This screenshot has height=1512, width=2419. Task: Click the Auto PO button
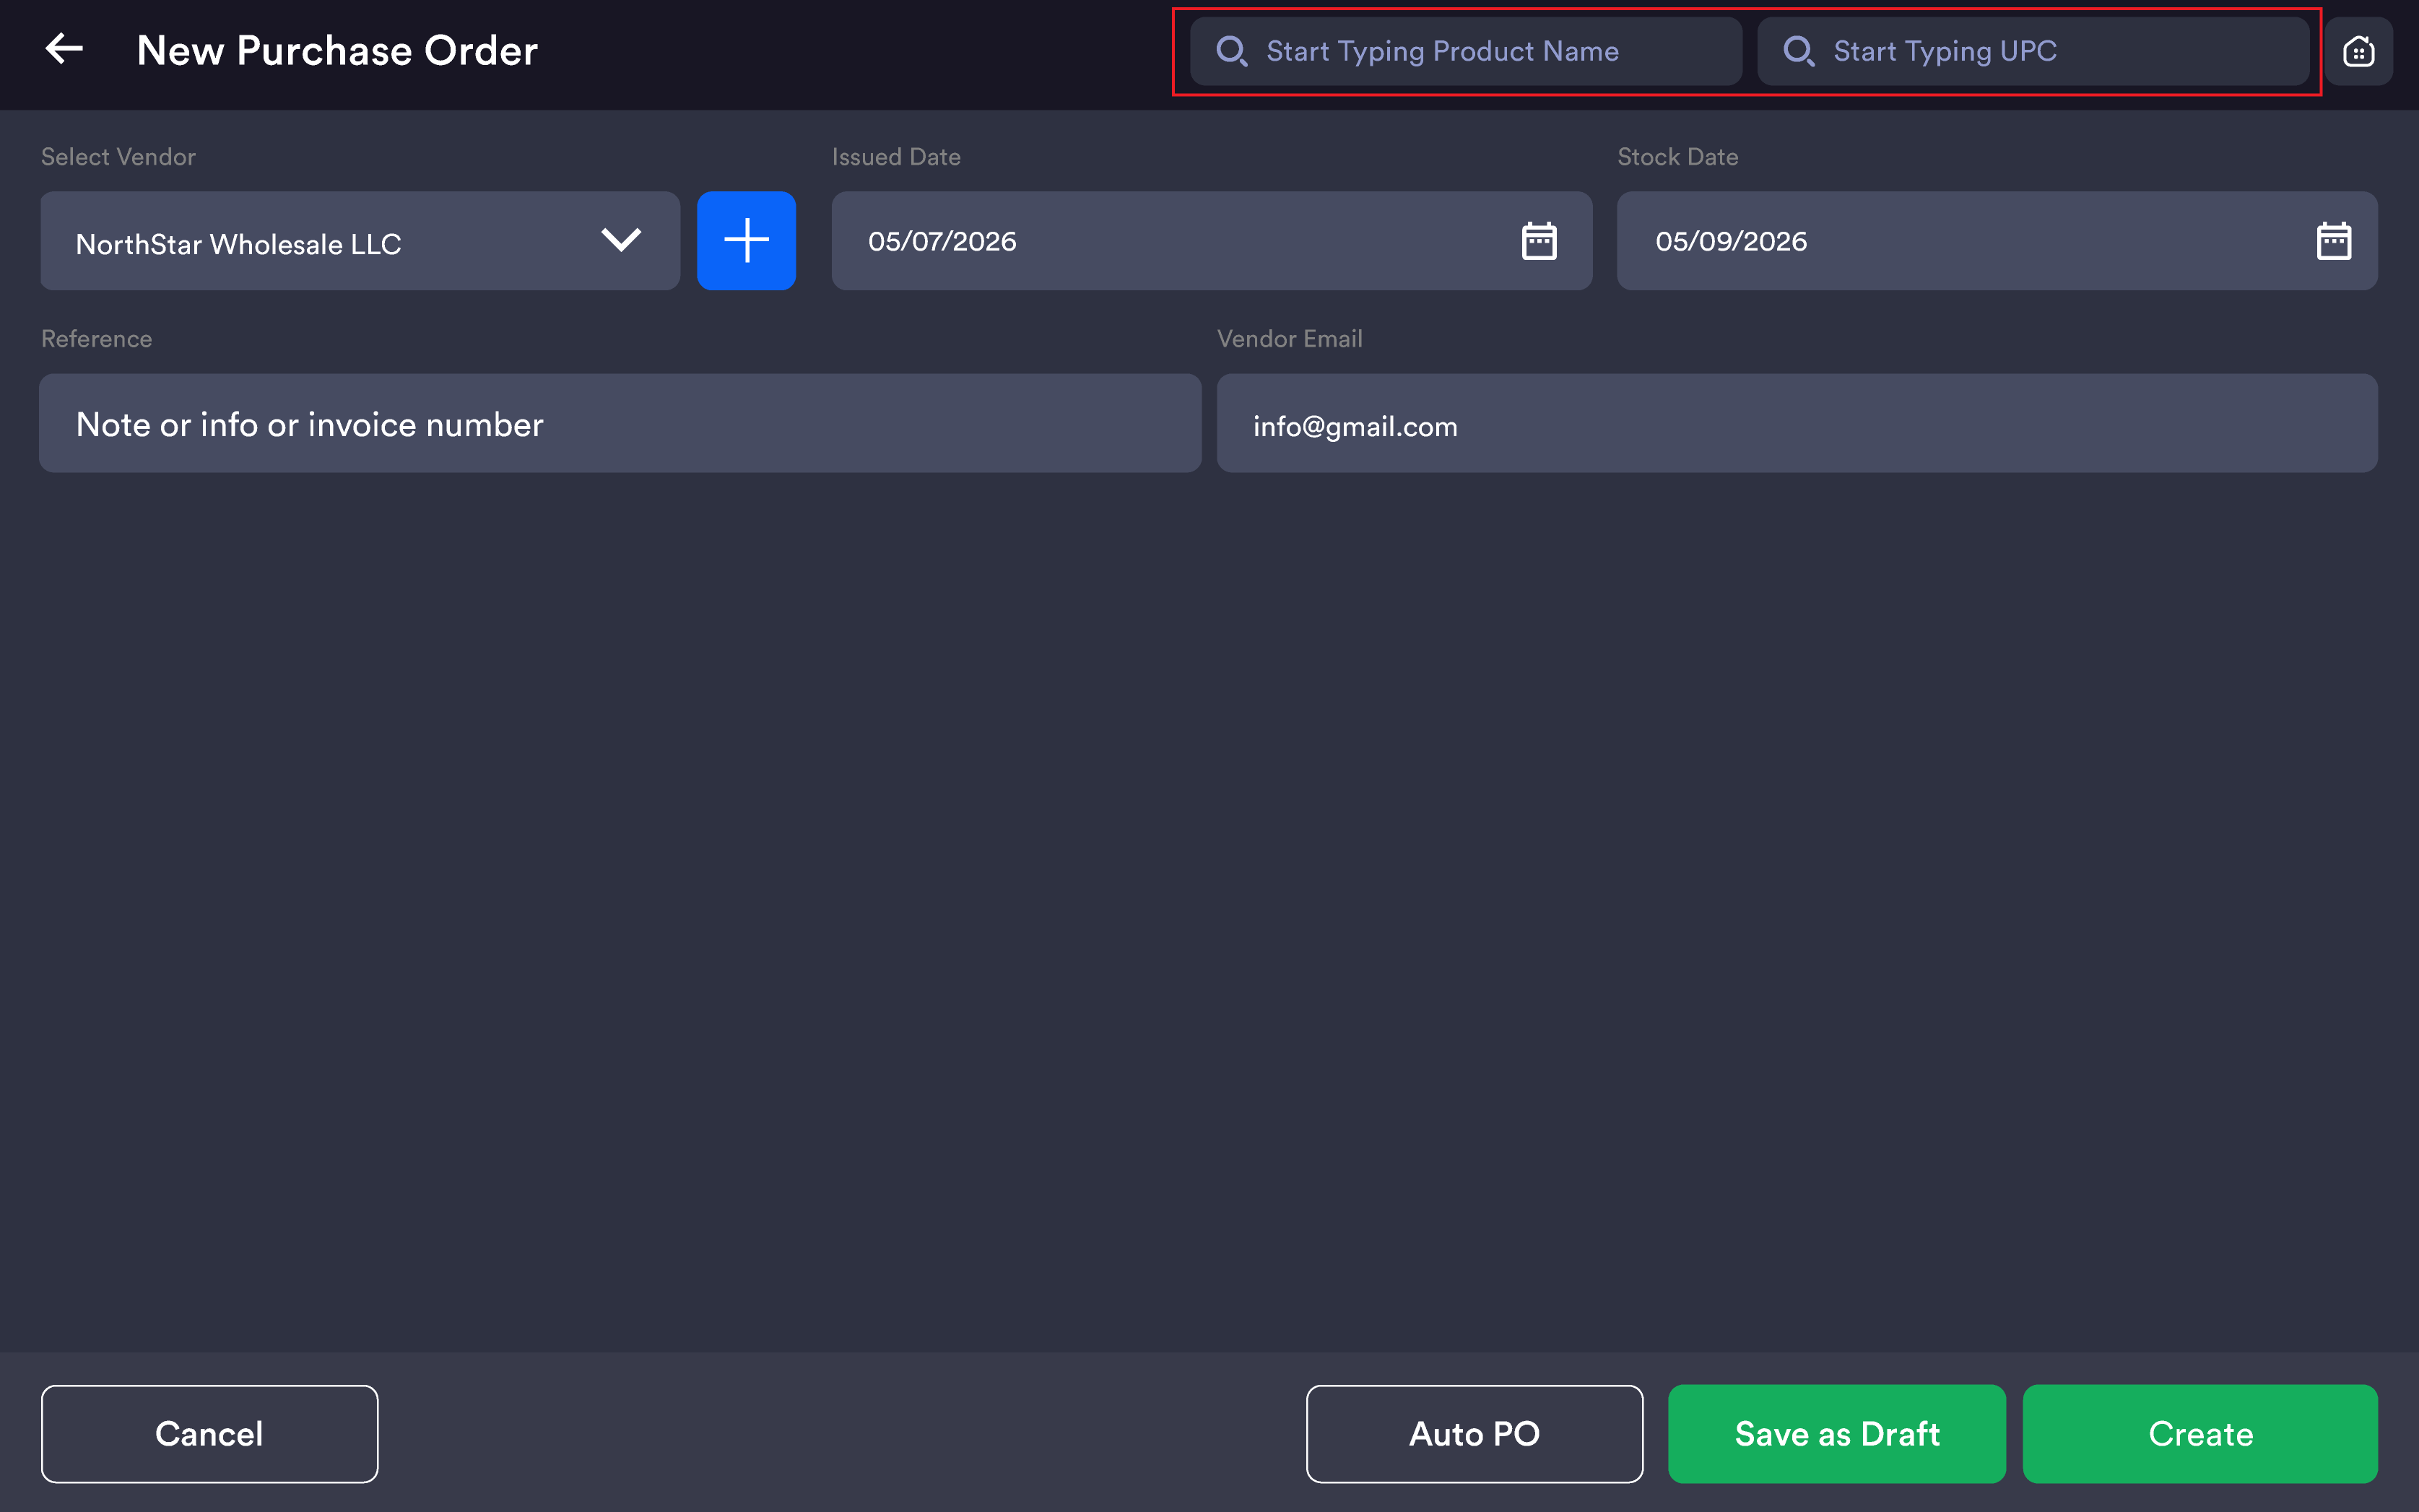click(1474, 1433)
